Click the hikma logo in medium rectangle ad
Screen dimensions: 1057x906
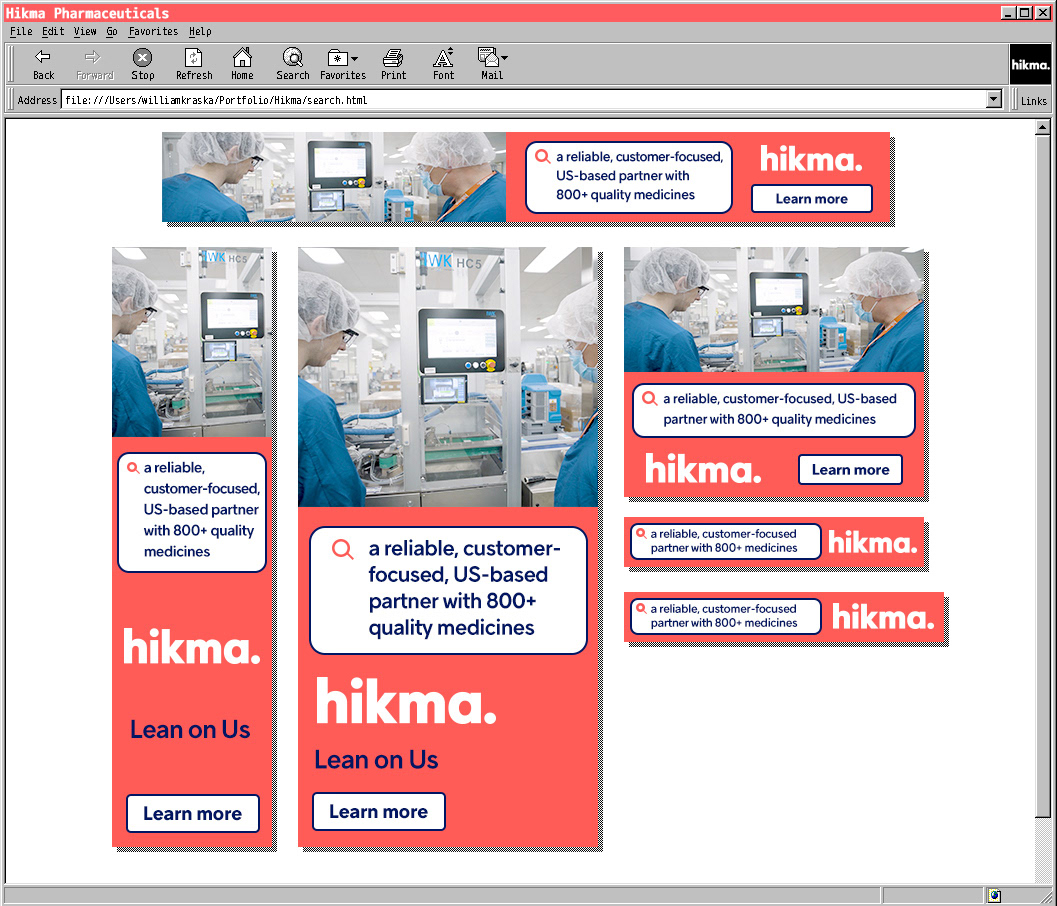pos(703,469)
